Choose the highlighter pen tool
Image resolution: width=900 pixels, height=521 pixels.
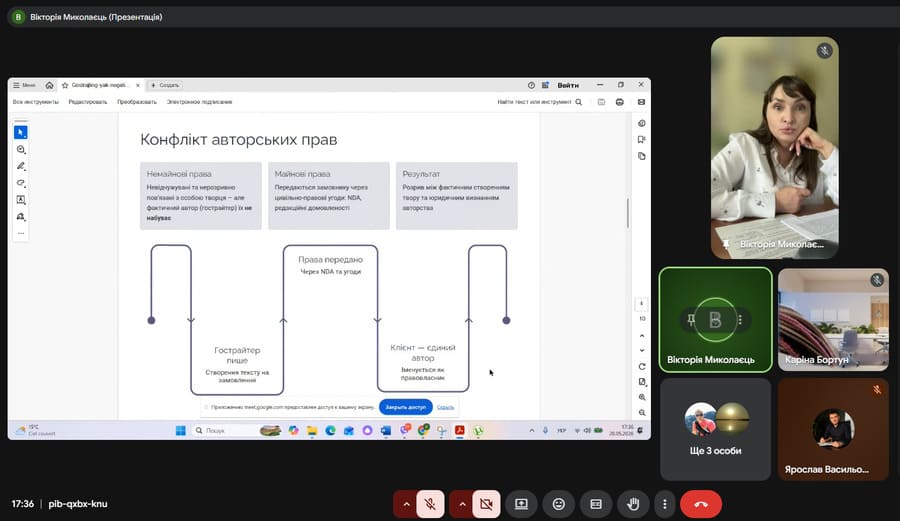tap(21, 166)
